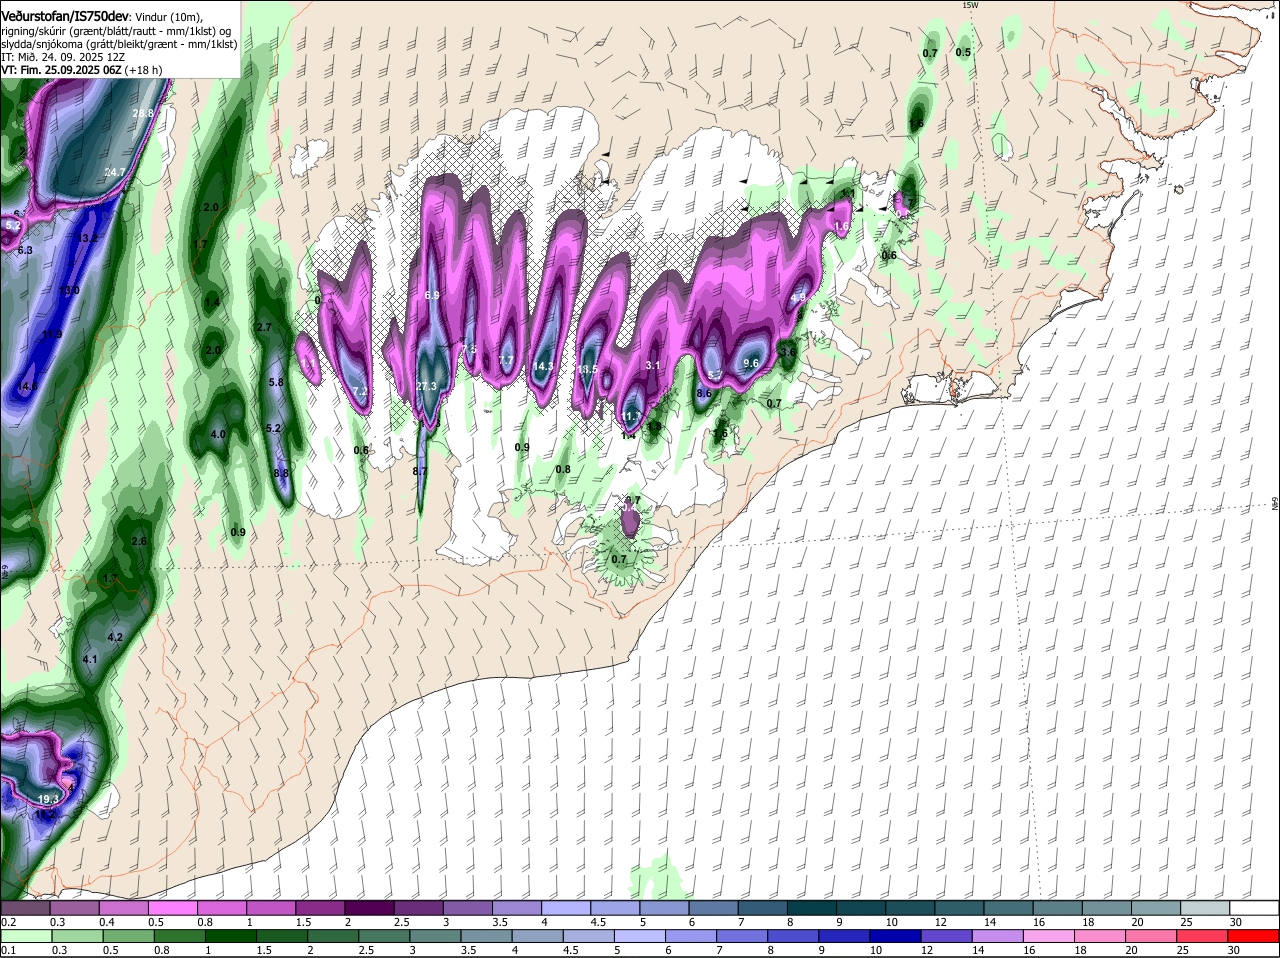Click the 3.6 value in the dark green spot
Image resolution: width=1280 pixels, height=958 pixels.
point(787,352)
